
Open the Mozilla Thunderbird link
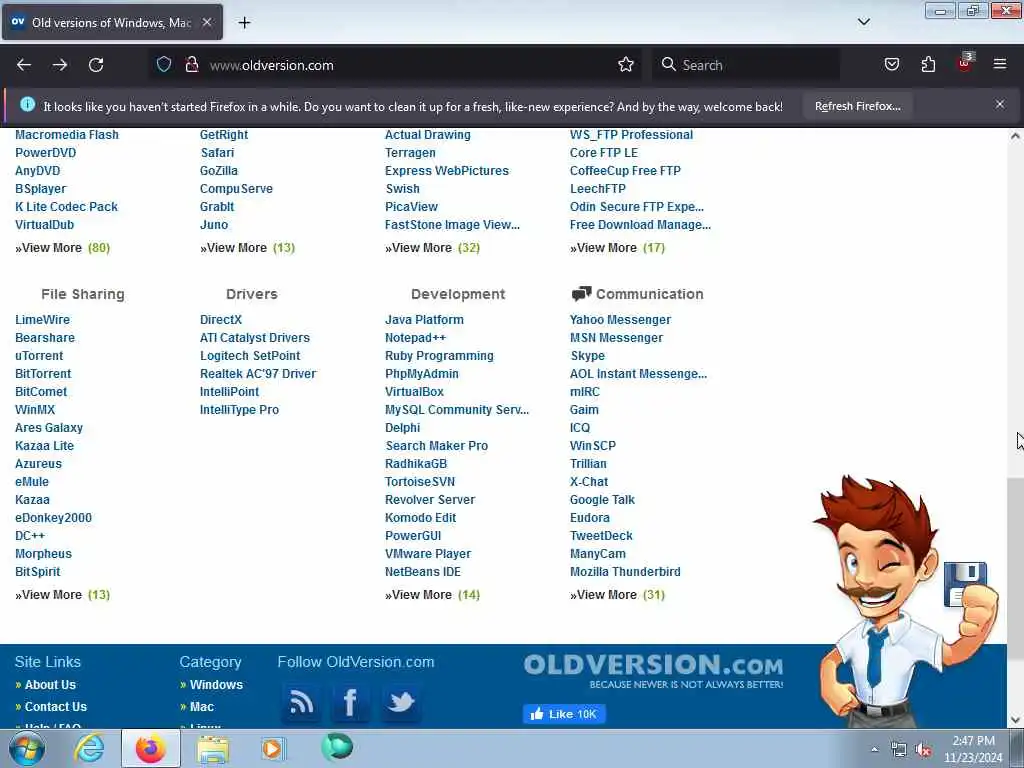625,571
